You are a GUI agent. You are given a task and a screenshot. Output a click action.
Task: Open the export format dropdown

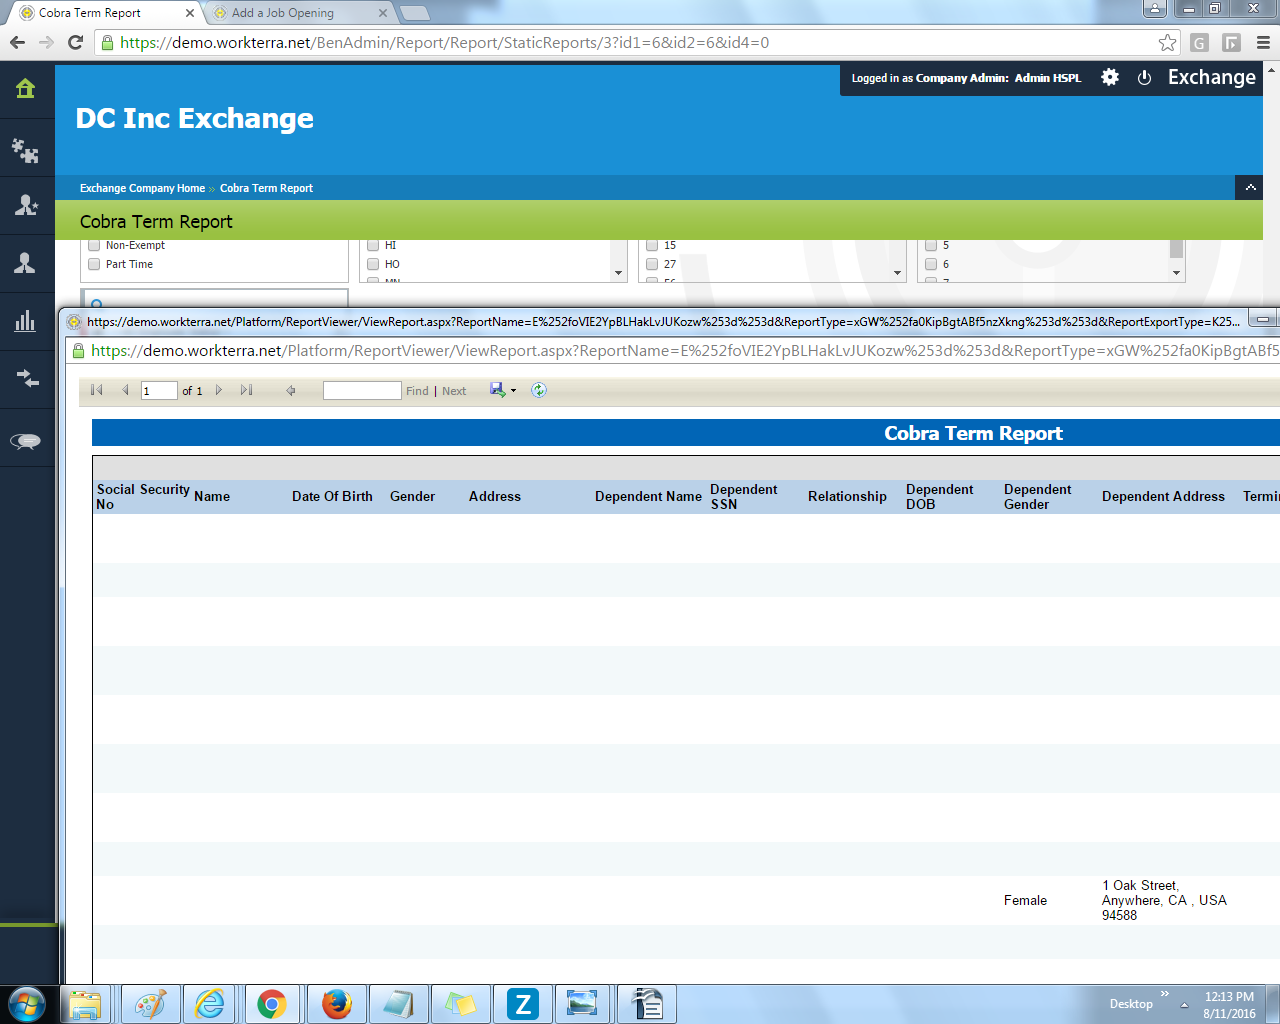point(513,391)
